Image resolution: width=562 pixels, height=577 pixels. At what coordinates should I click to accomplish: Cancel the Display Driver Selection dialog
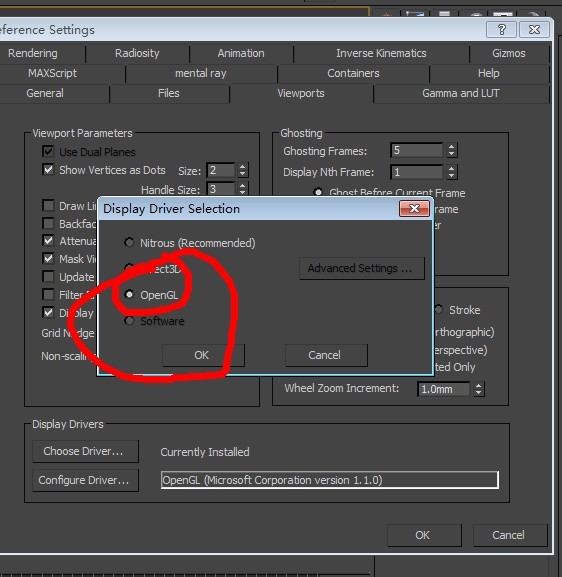pyautogui.click(x=326, y=355)
